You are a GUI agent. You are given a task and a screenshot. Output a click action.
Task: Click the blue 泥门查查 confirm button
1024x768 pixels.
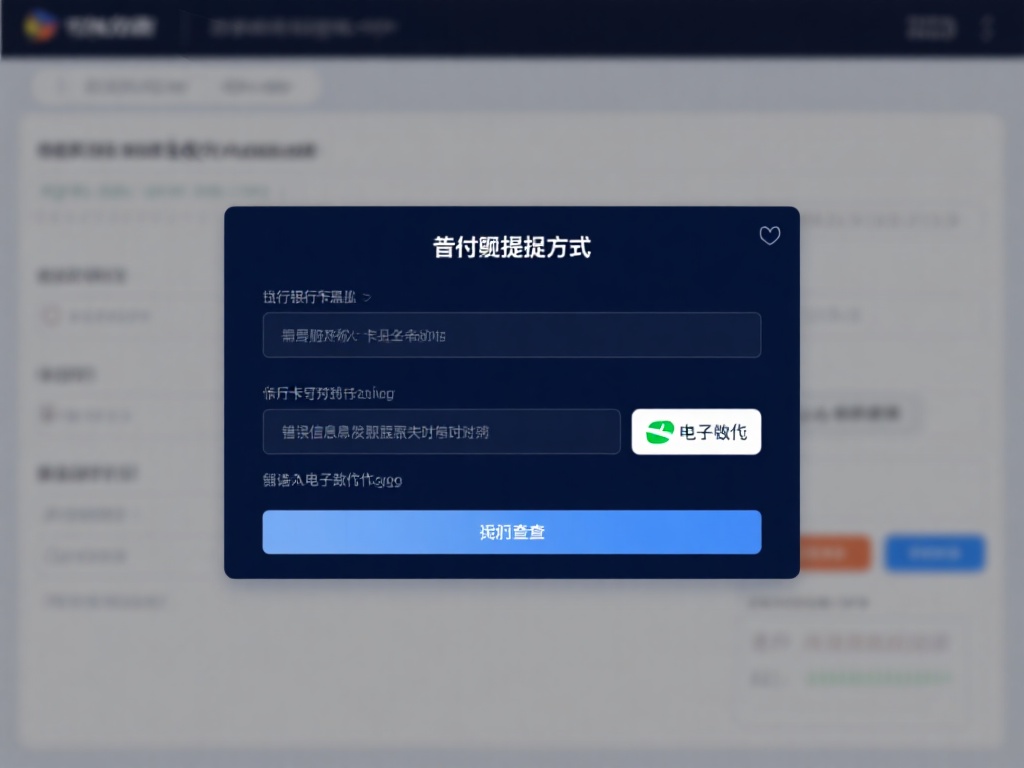tap(512, 532)
